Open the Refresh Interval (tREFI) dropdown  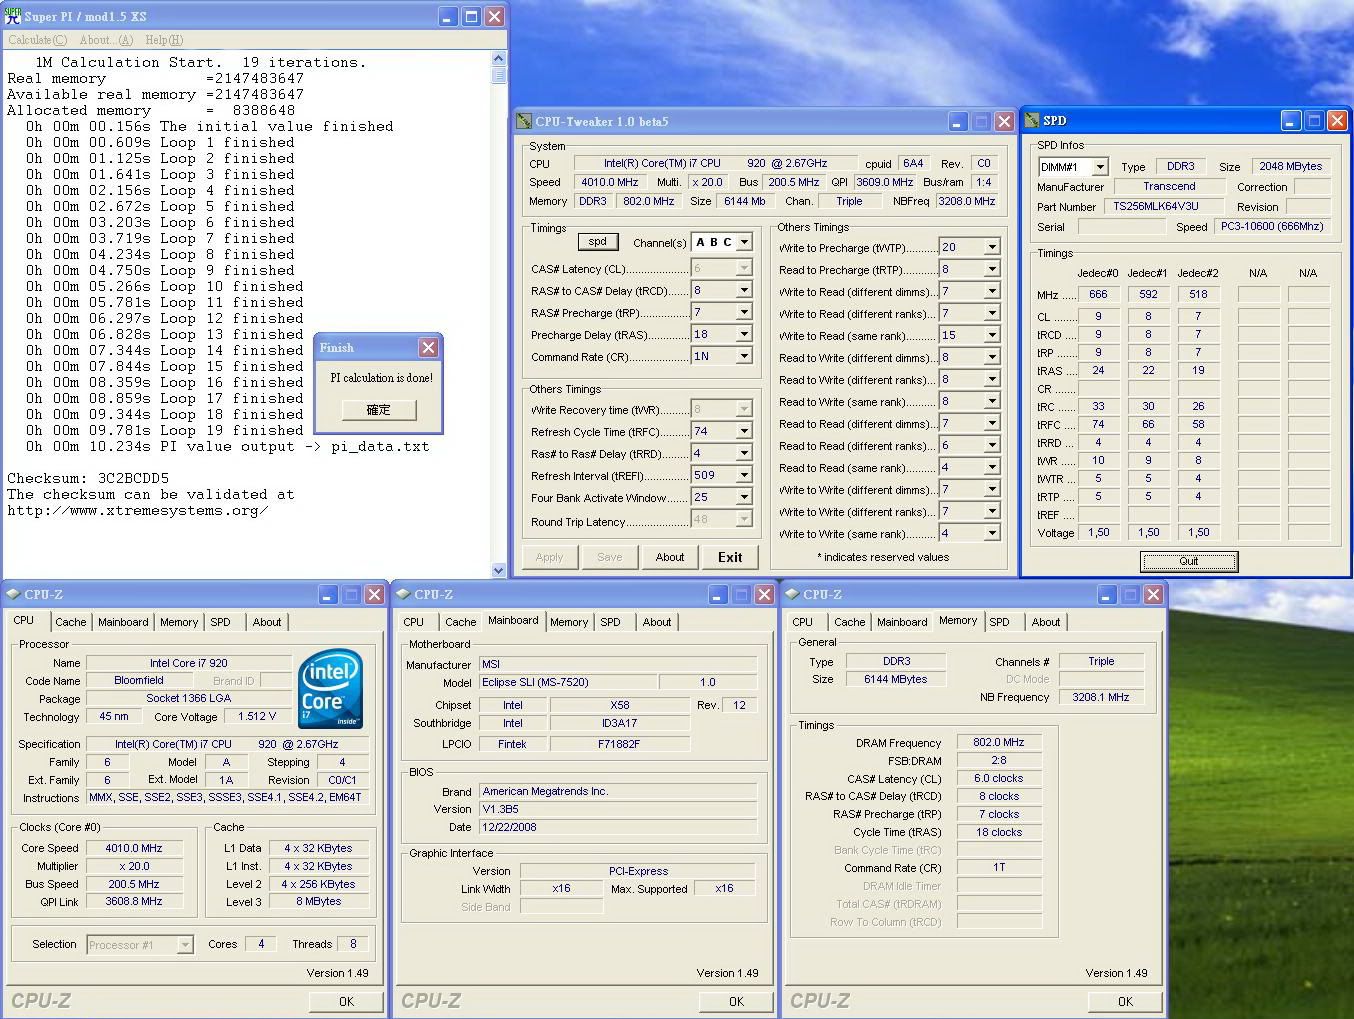(x=743, y=475)
